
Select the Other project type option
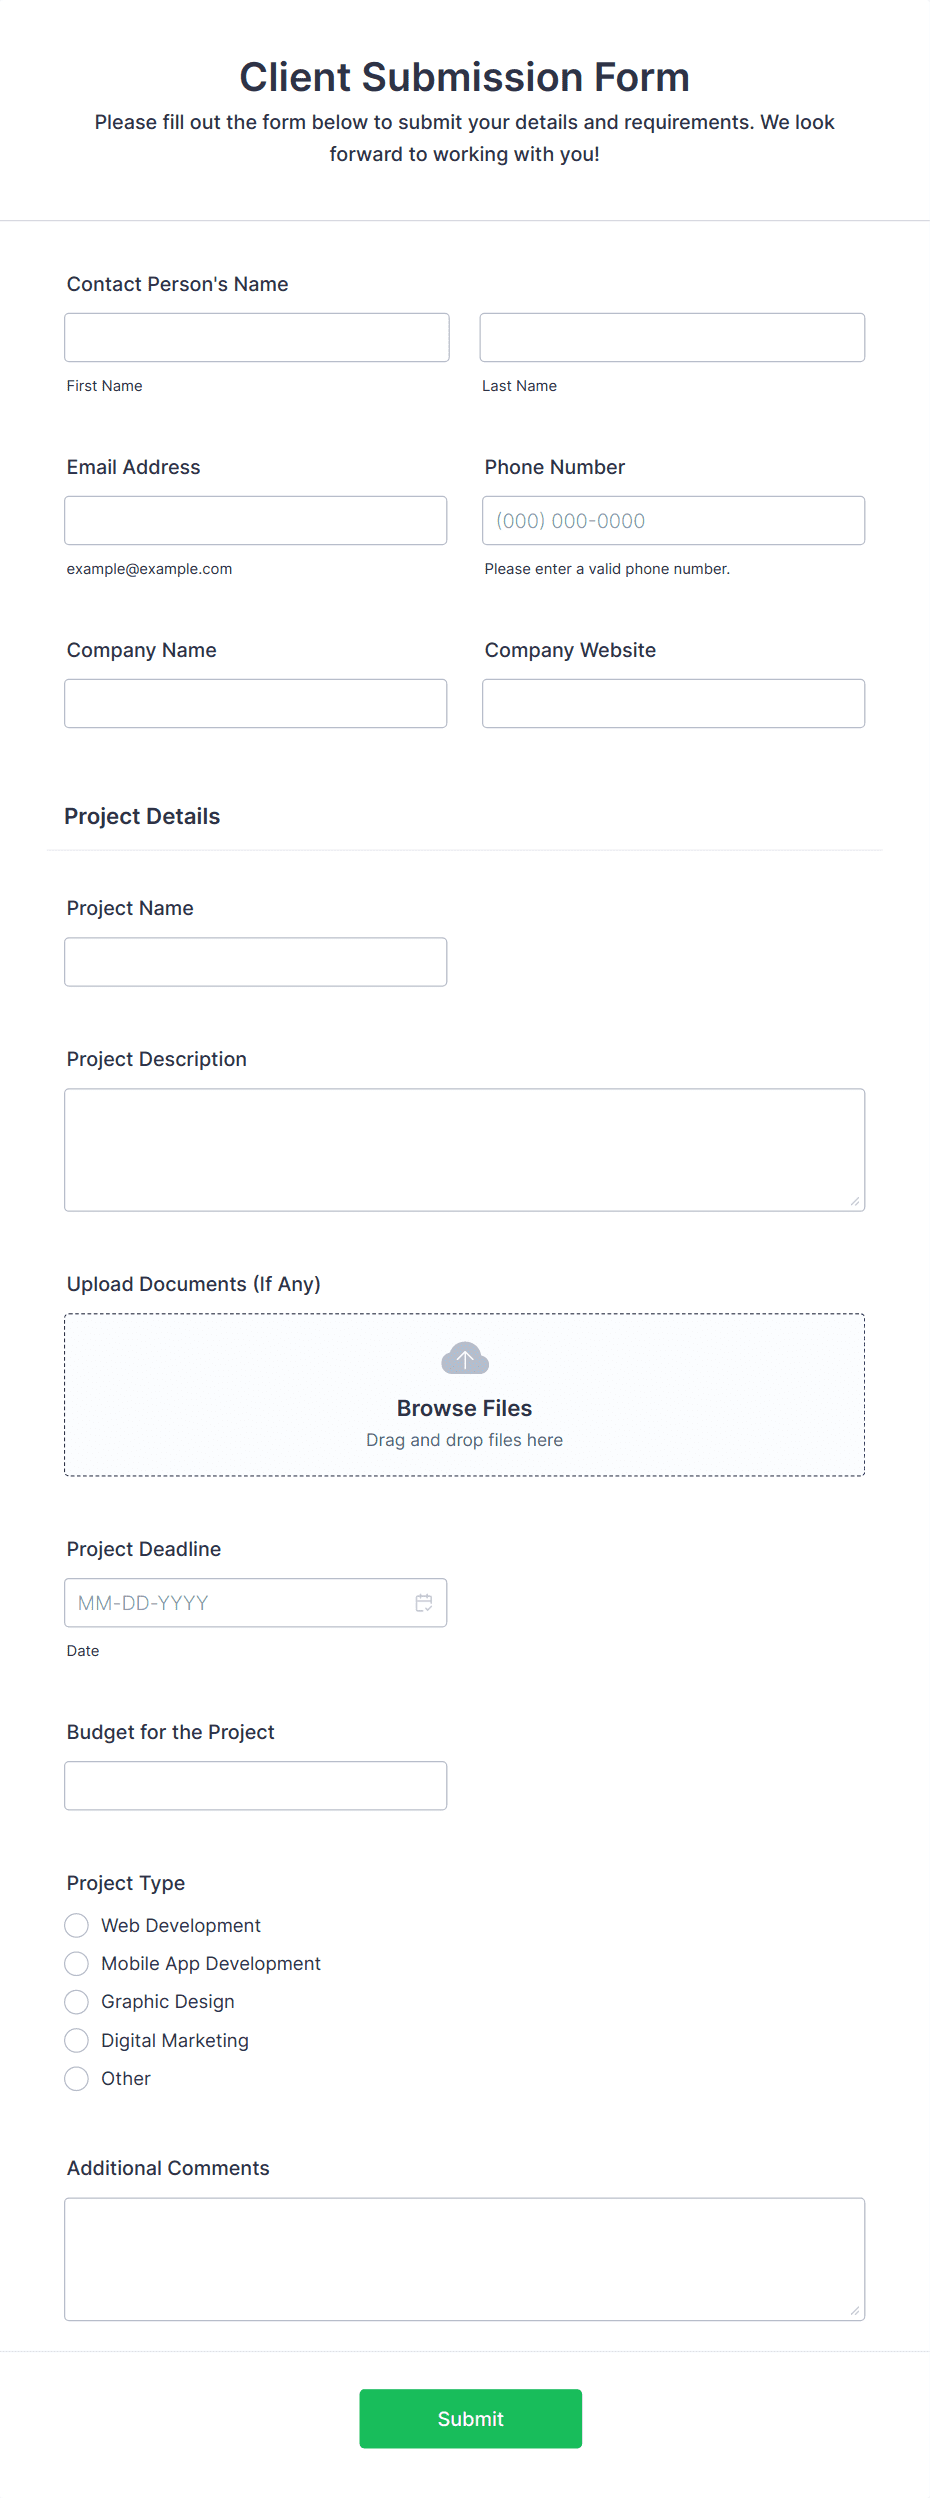coord(76,2078)
